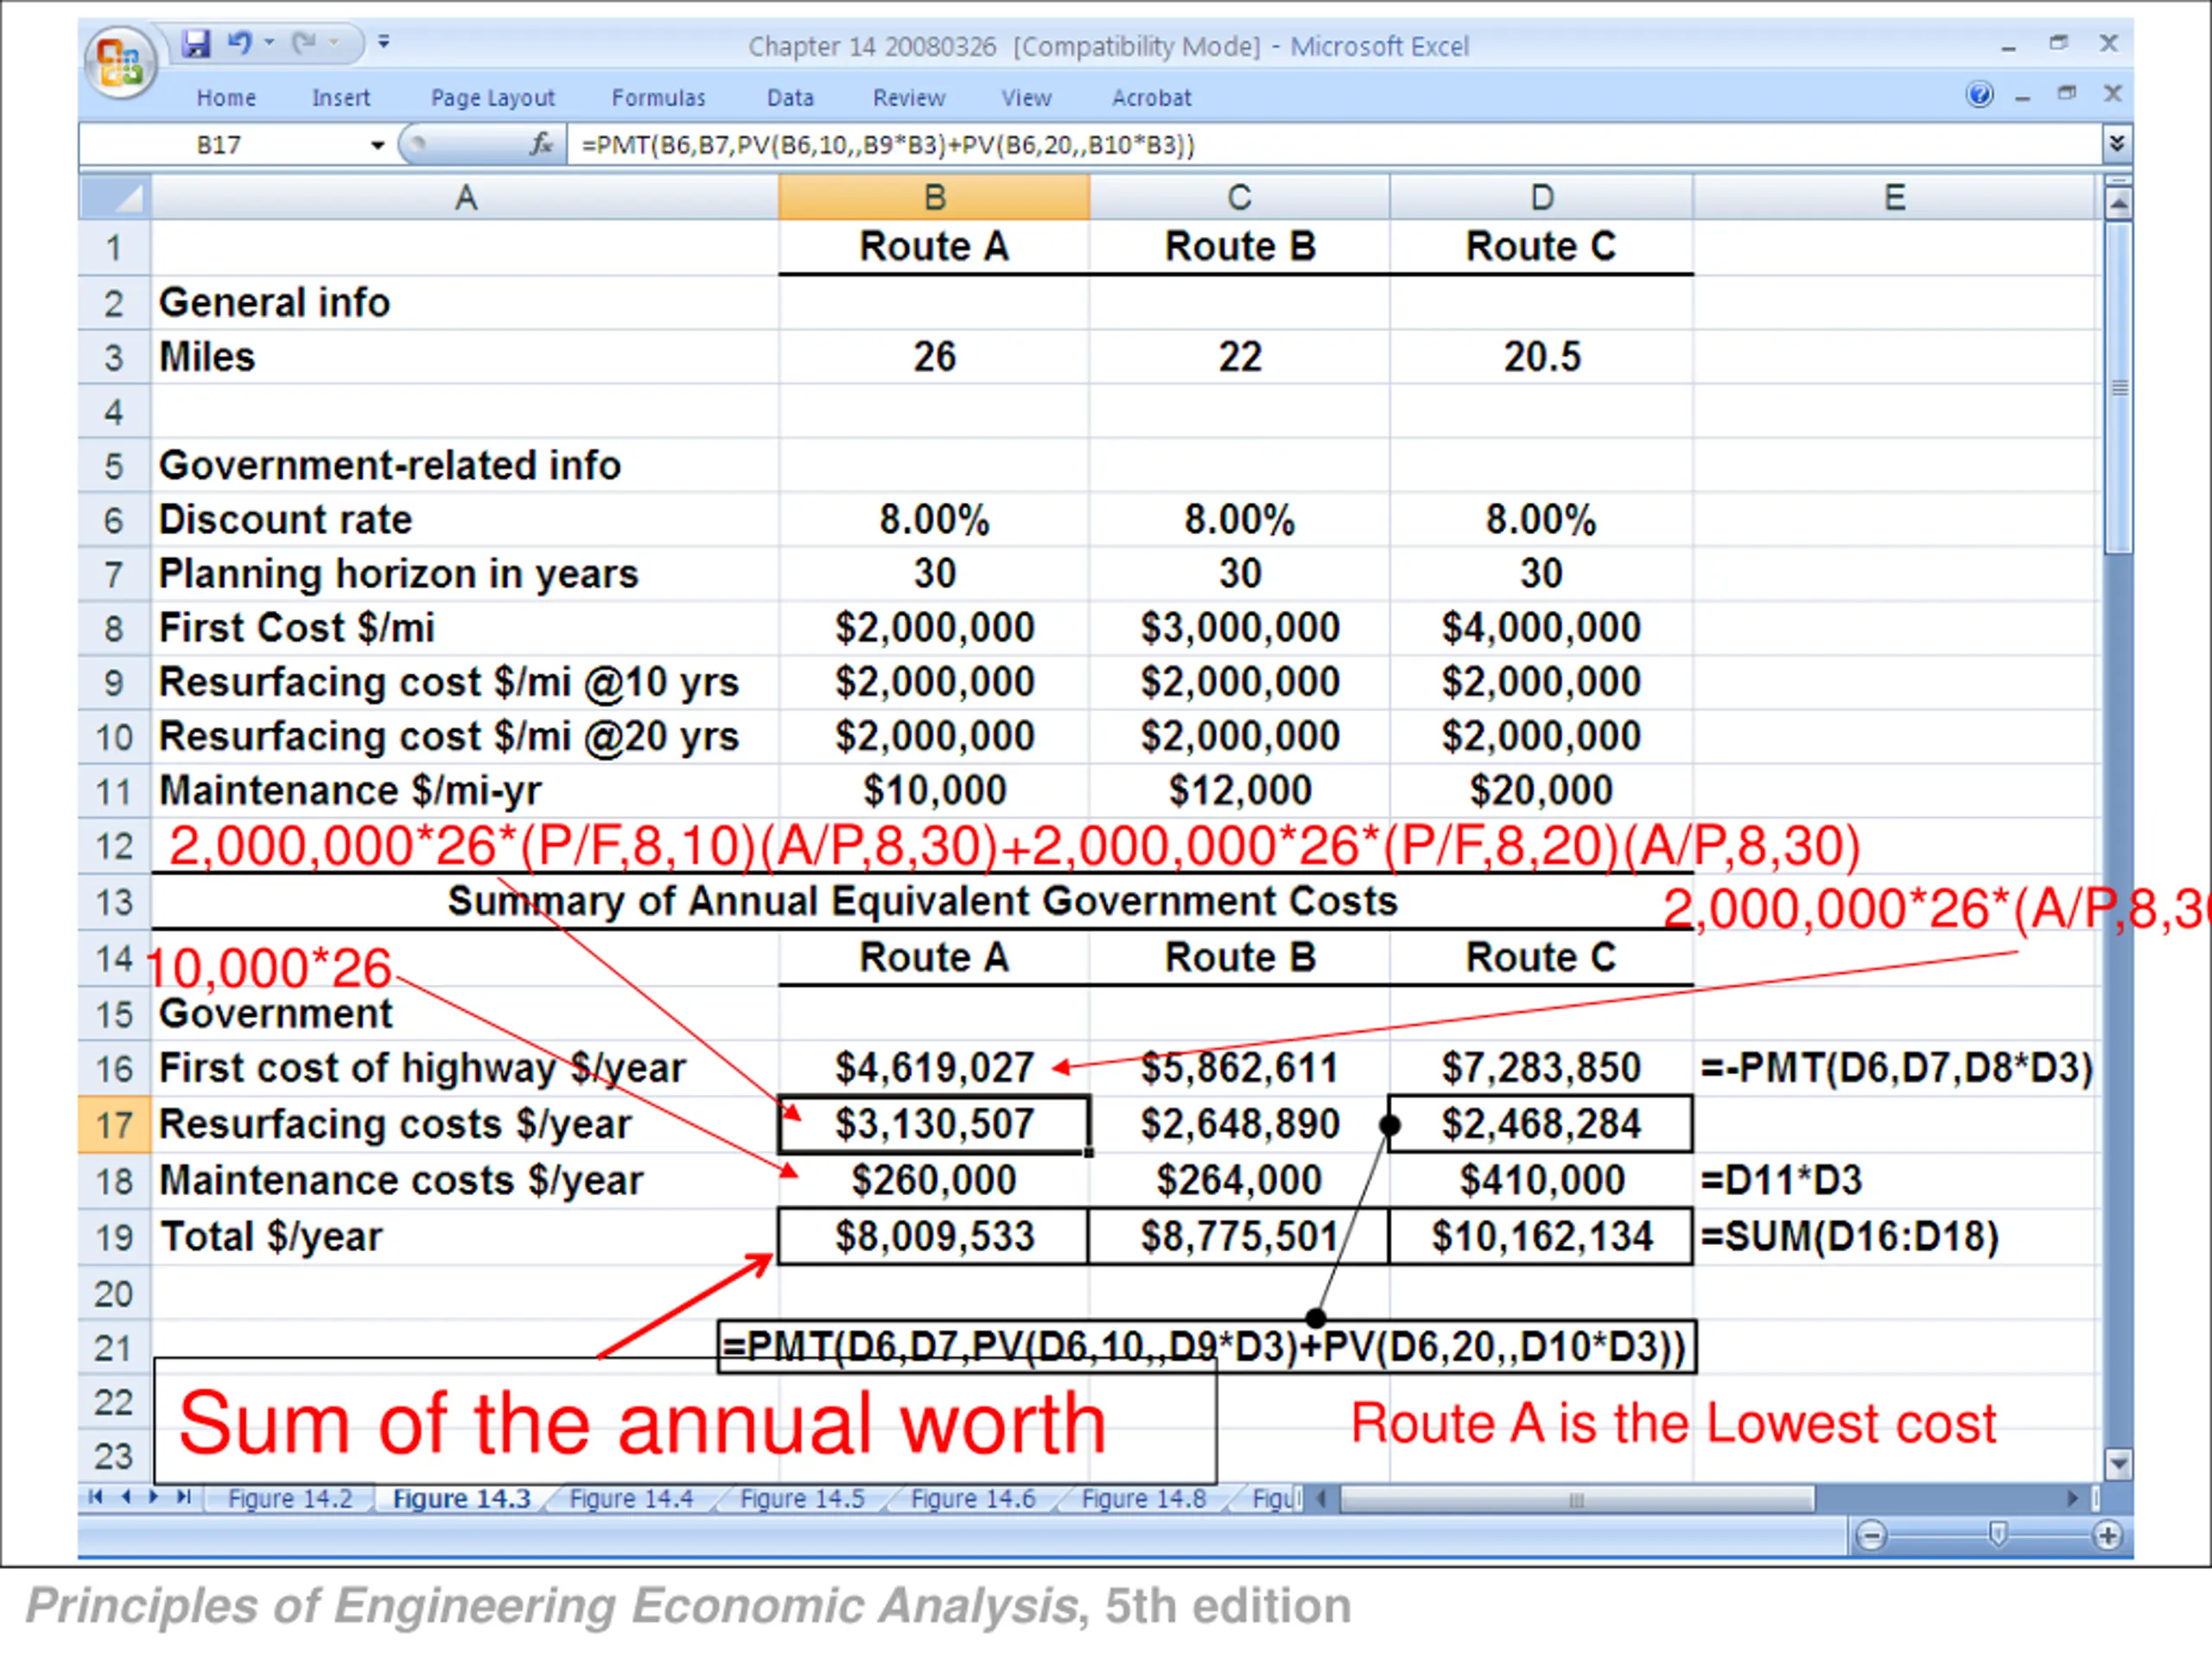Click cell with Route A Miles value 26
The image size is (2212, 1659).
[x=934, y=357]
